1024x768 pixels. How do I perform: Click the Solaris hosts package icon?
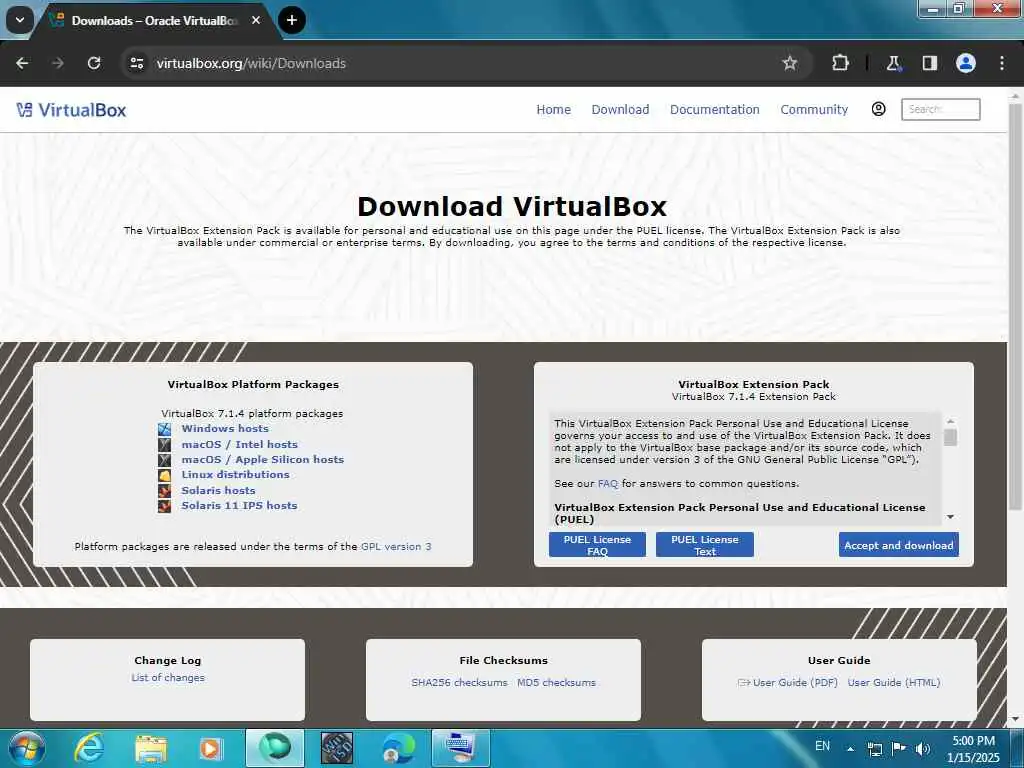tap(165, 490)
